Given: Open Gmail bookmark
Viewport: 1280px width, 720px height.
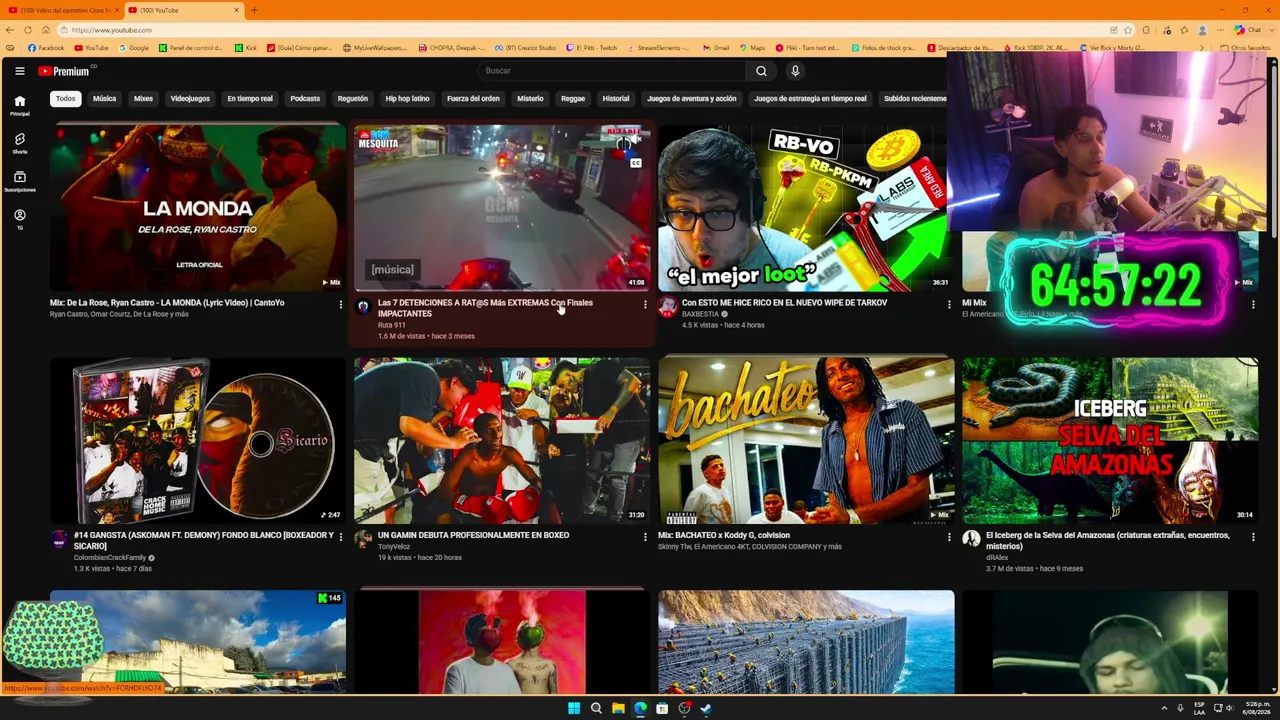Looking at the screenshot, I should 715,48.
